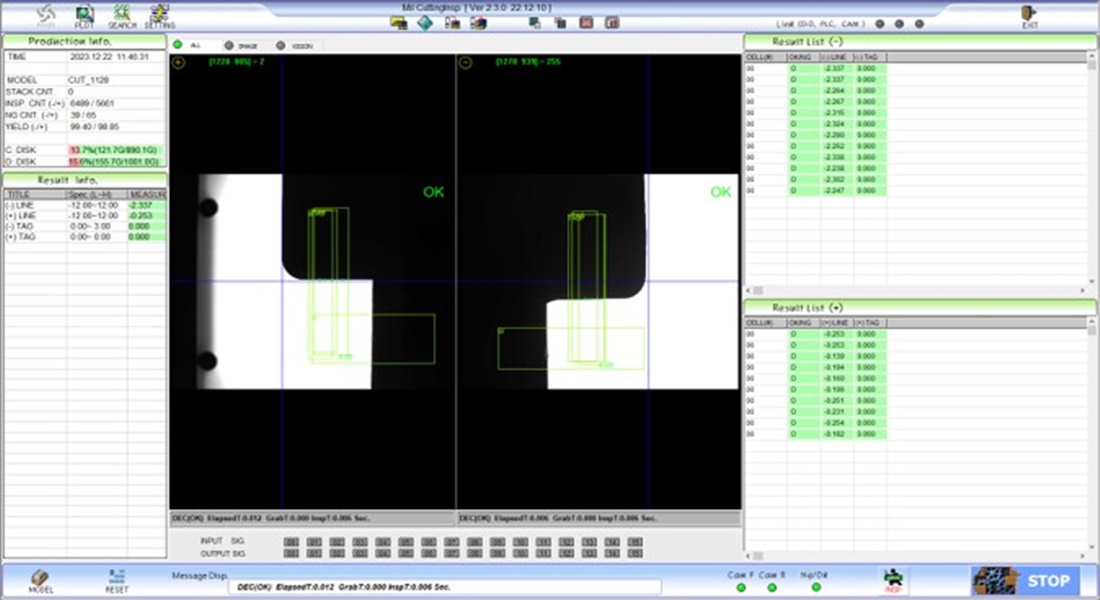1100x600 pixels.
Task: Click the Result List (-) panel header
Action: point(920,41)
